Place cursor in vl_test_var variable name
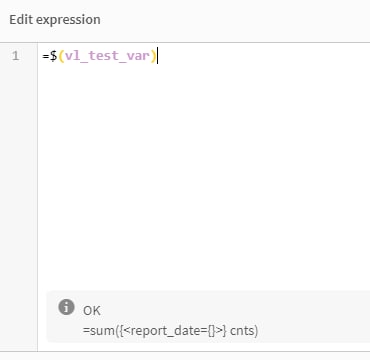370x360 pixels. [107, 56]
